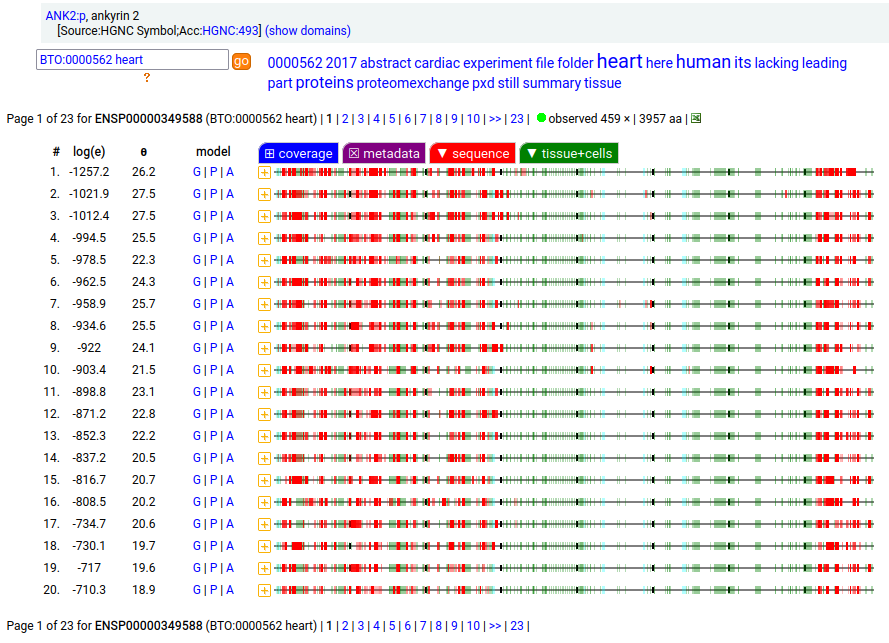This screenshot has width=889, height=643.
Task: Click proteomexchange in the tag cloud
Action: (x=413, y=83)
